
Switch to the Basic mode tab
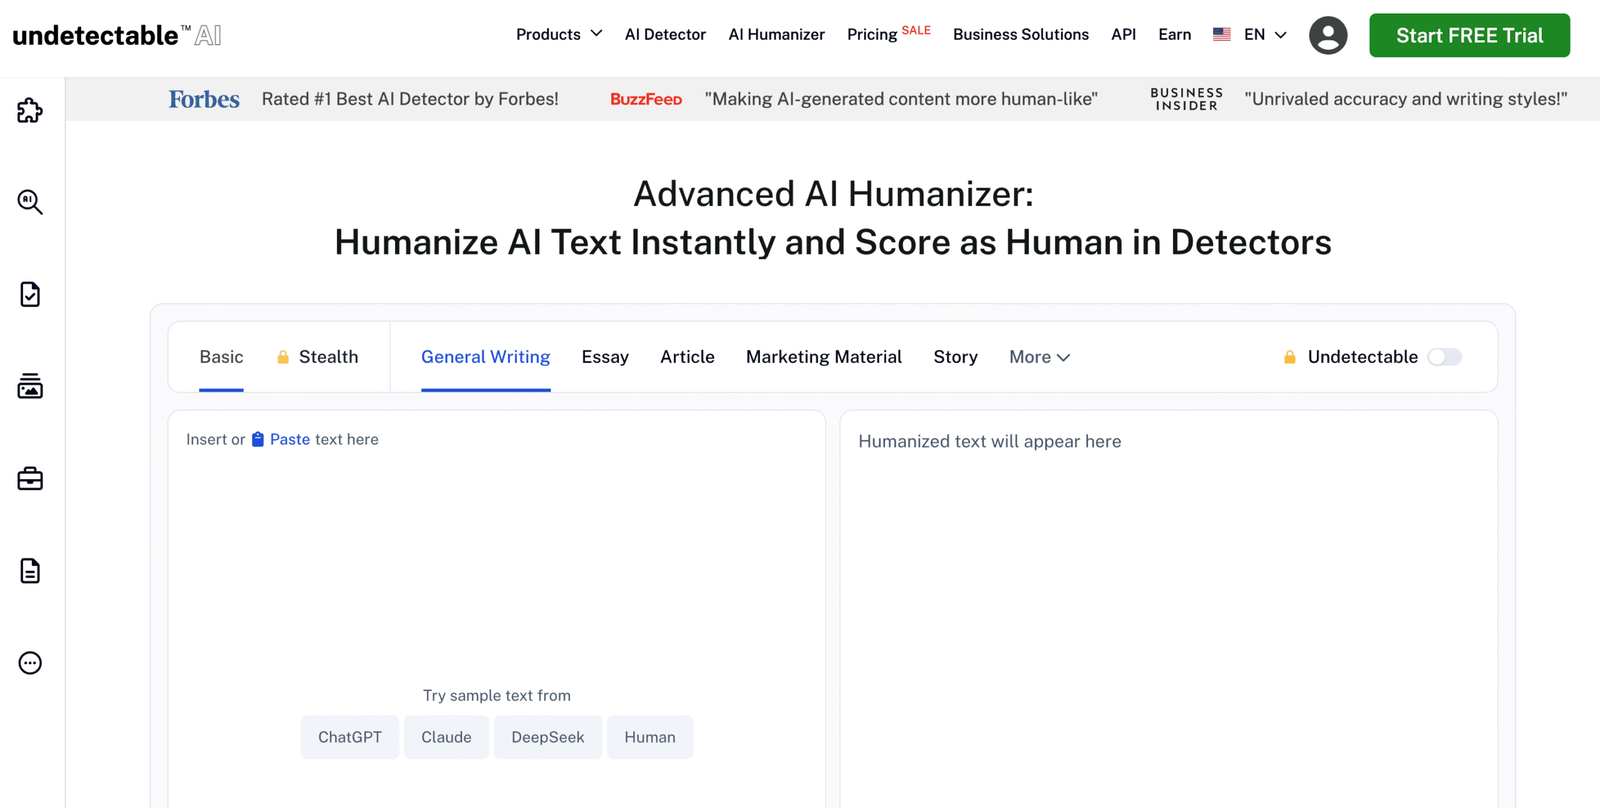pyautogui.click(x=221, y=357)
